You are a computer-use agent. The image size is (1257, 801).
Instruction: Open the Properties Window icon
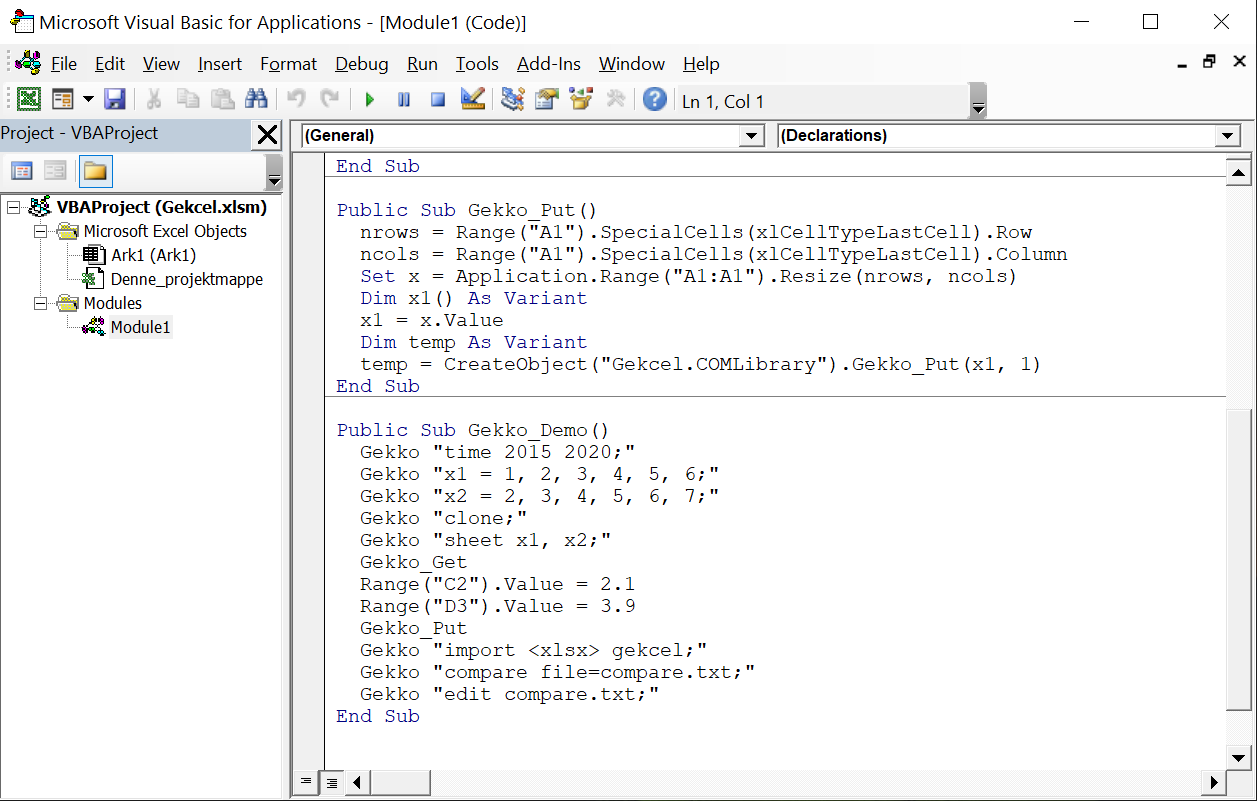coord(546,99)
